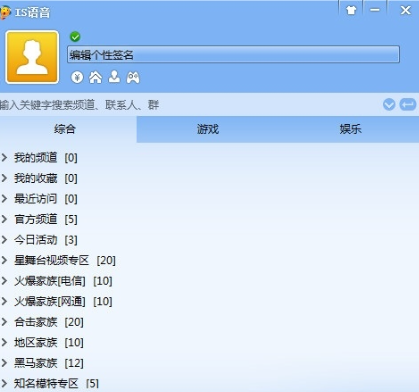419x392 pixels.
Task: Select the 火爆家族[网通] [10] row text
Action: pos(63,301)
